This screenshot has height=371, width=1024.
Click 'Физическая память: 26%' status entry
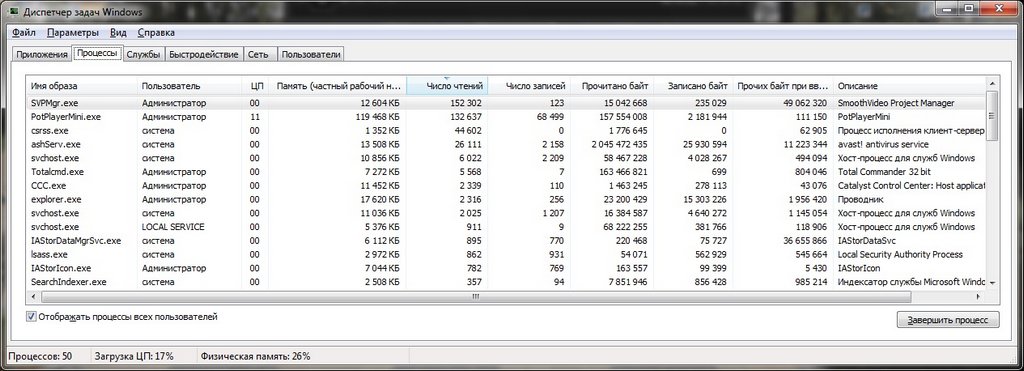tap(256, 356)
